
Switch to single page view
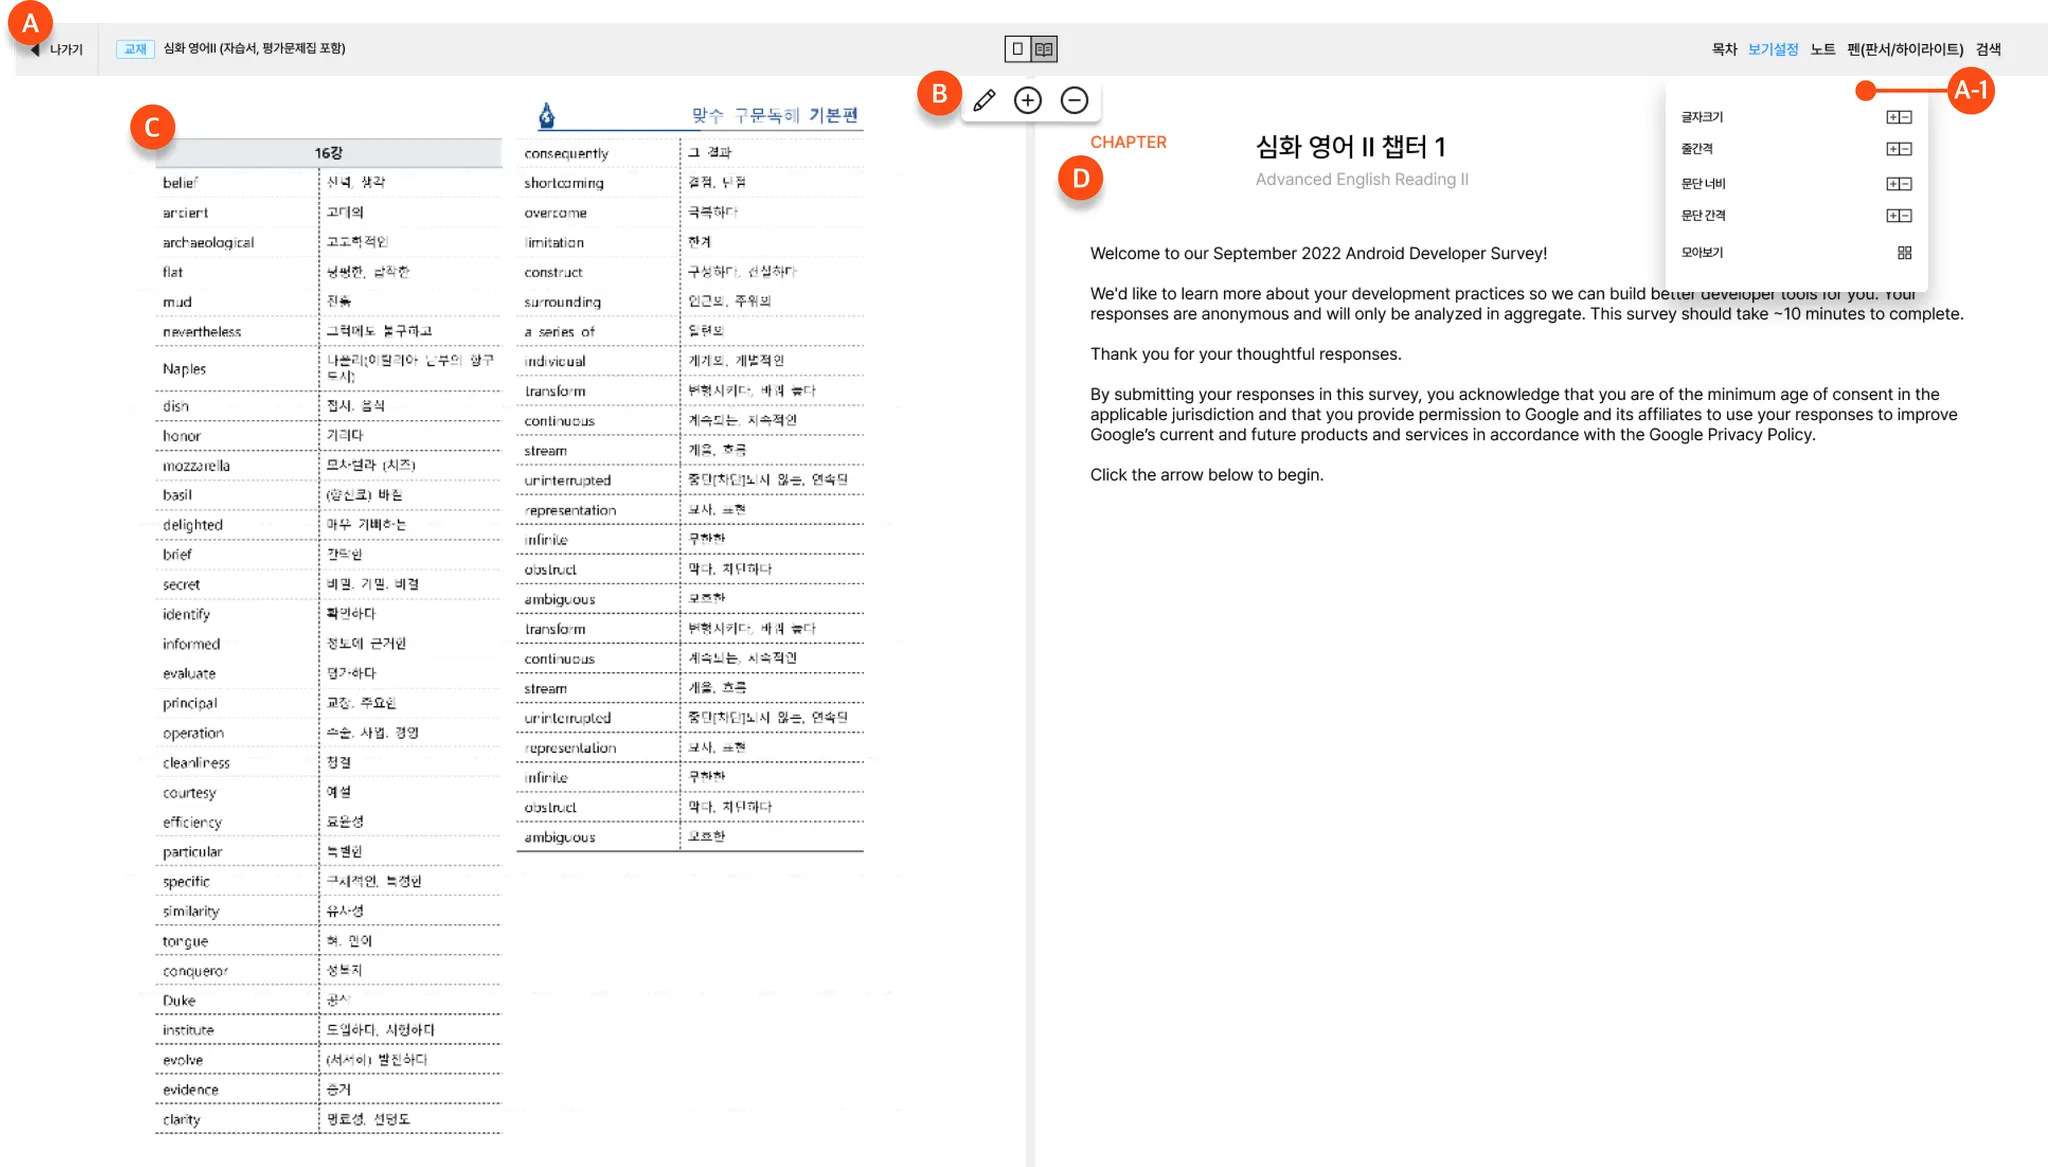[1018, 49]
